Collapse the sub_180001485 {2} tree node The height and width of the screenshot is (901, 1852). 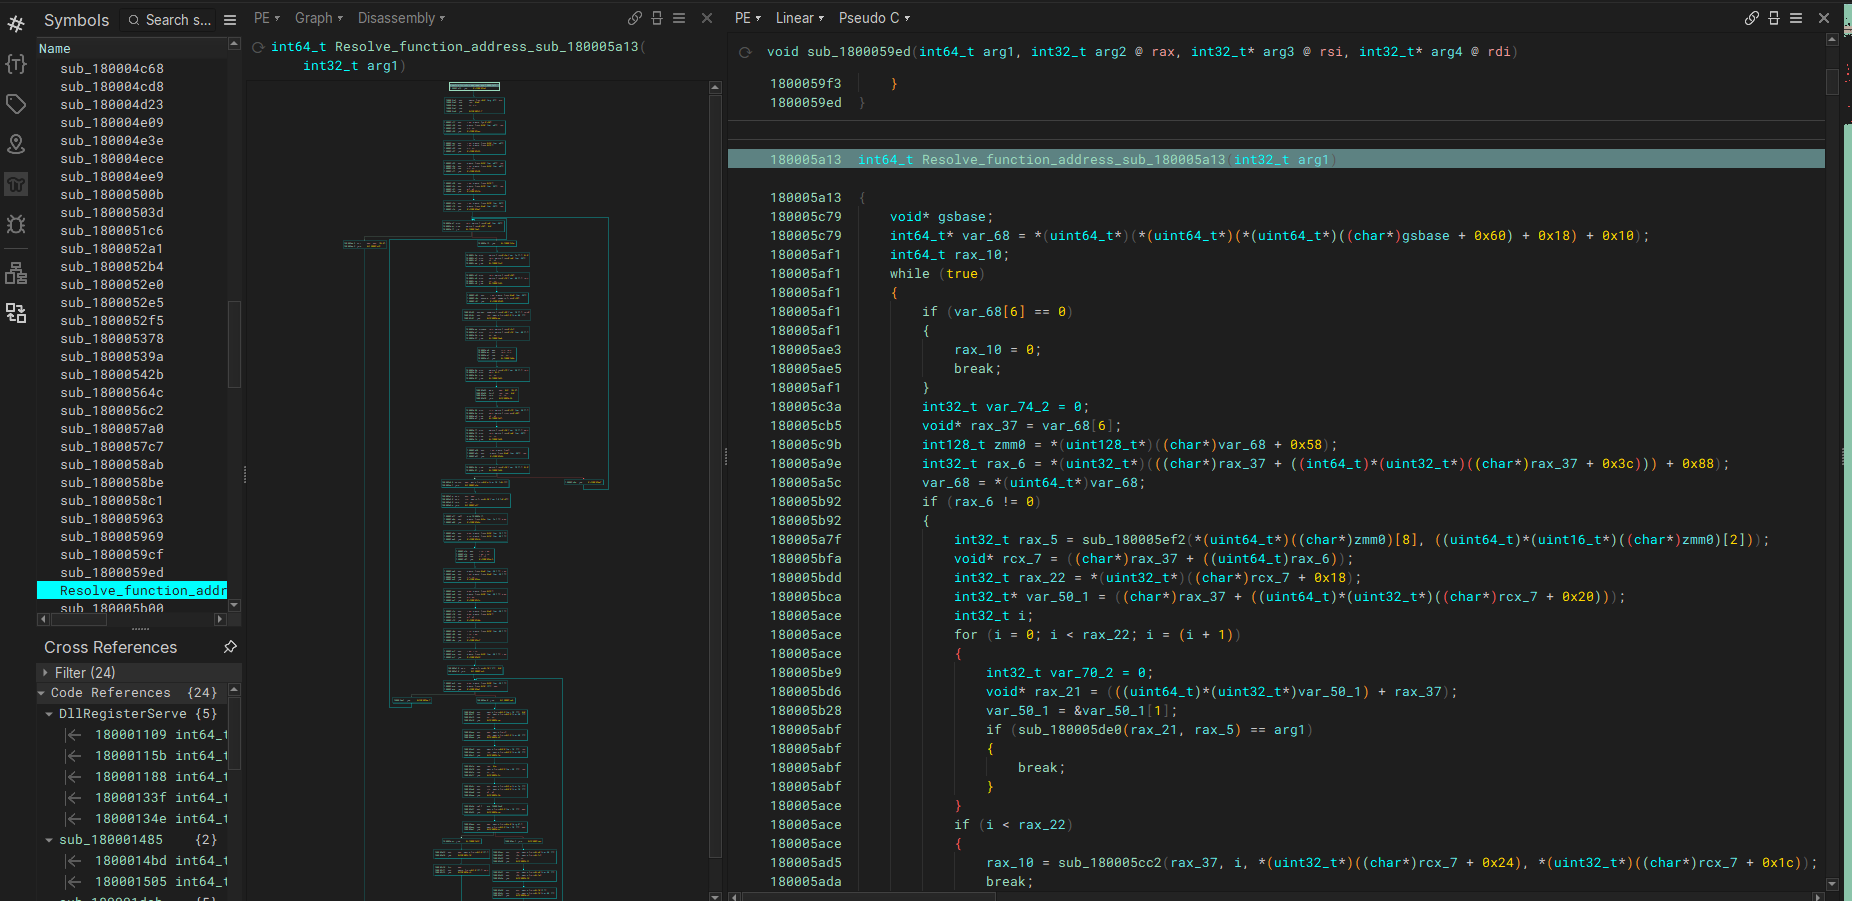point(49,840)
